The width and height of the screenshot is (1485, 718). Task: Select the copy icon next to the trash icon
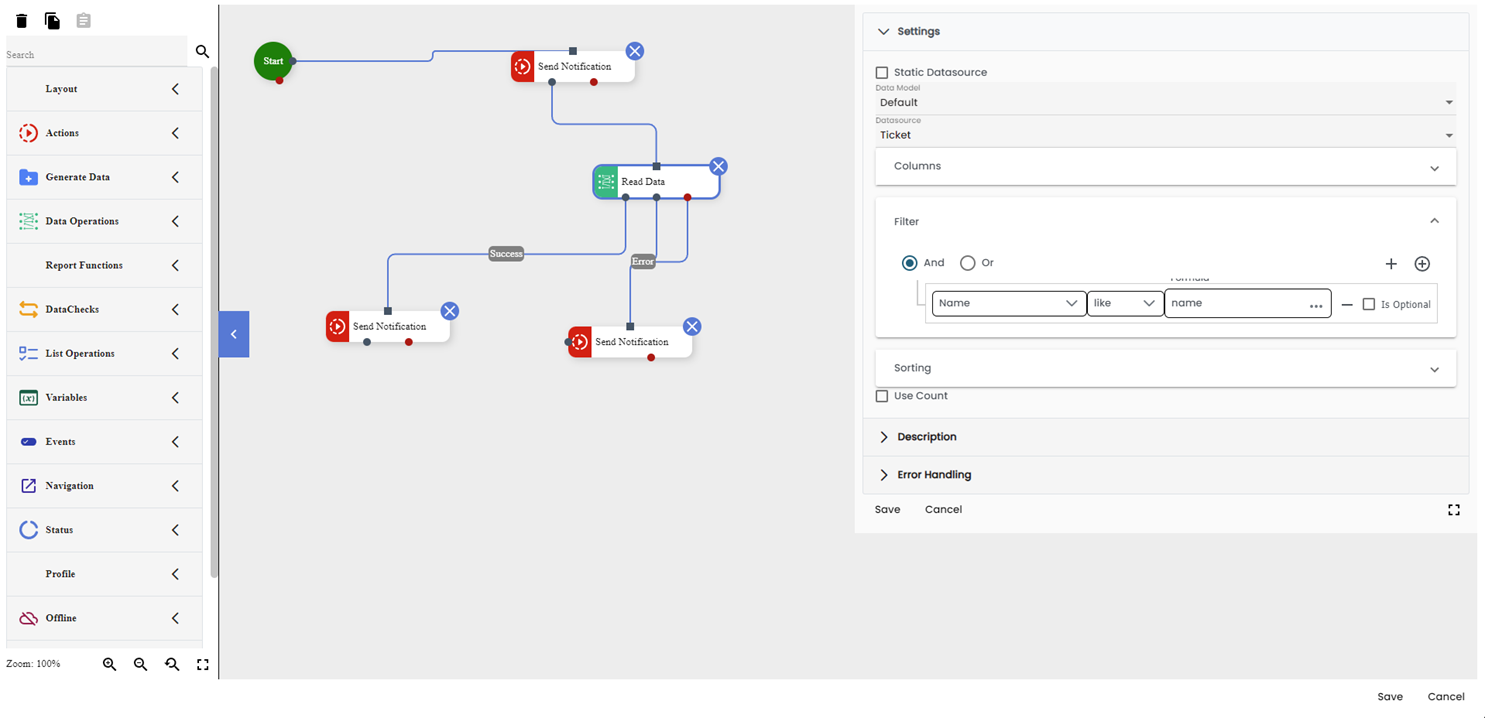pyautogui.click(x=52, y=20)
